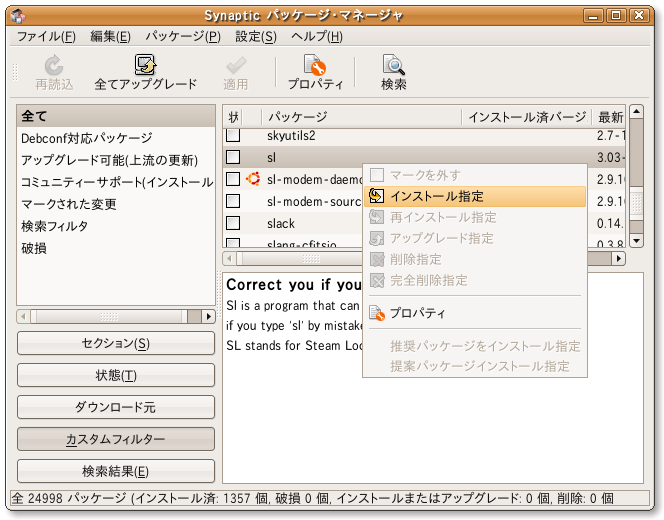Screen dimensions: 664x520
Task: Click package list scroll down arrow
Action: tap(636, 241)
